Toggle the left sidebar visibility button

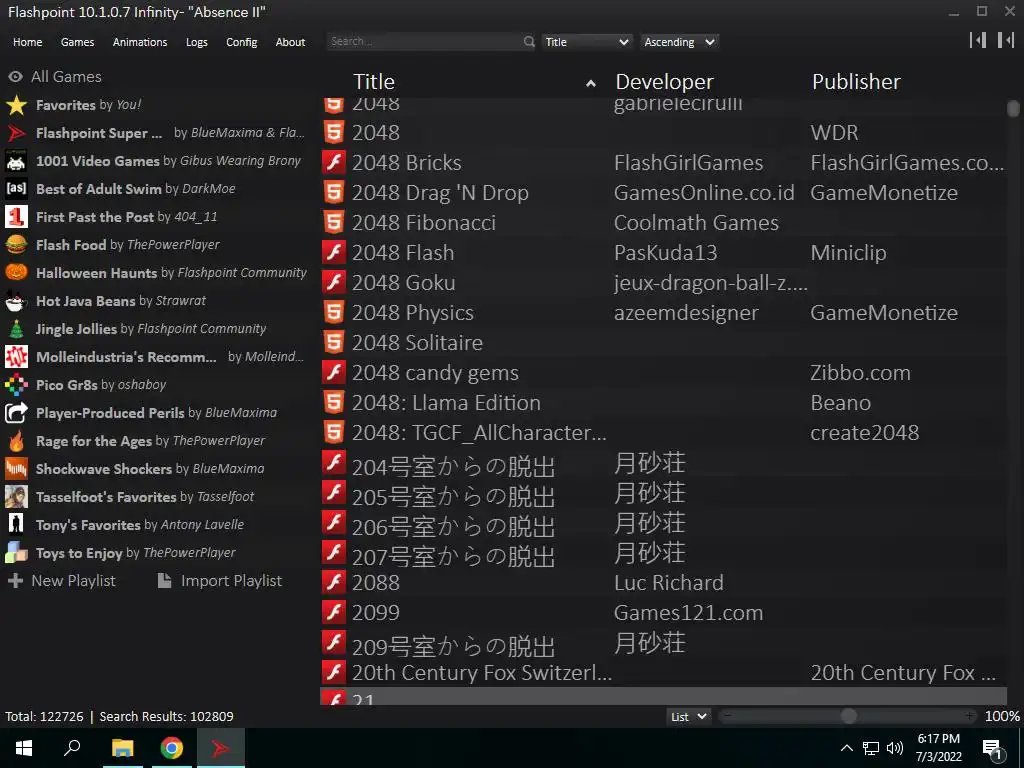(x=978, y=40)
